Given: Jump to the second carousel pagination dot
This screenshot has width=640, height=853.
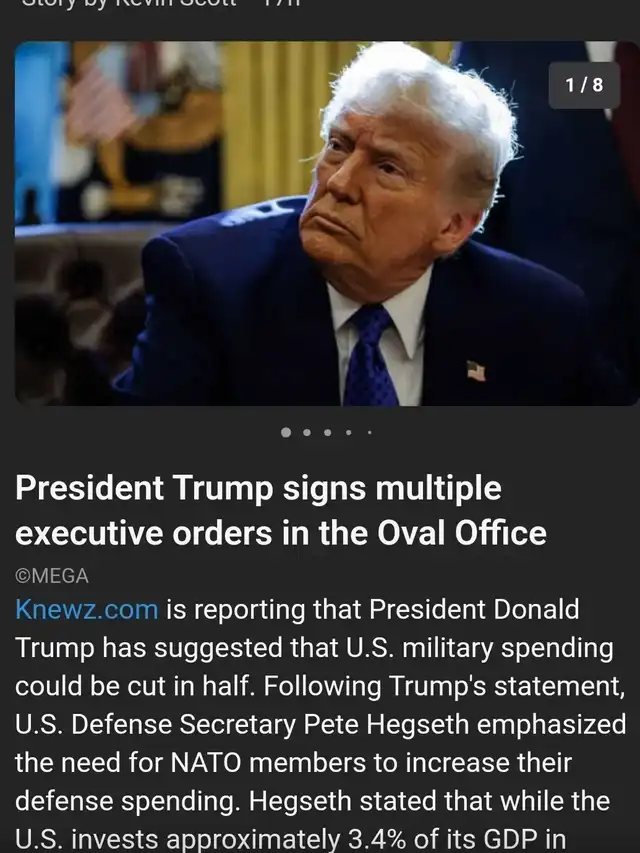Looking at the screenshot, I should [307, 432].
